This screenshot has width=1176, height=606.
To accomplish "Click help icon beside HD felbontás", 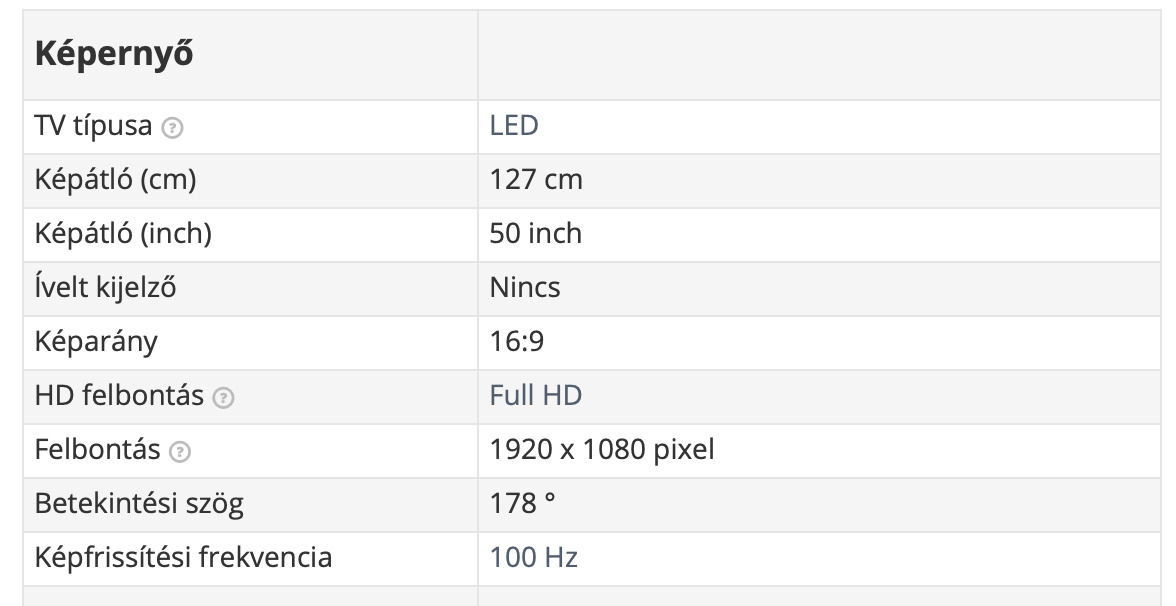I will 225,398.
